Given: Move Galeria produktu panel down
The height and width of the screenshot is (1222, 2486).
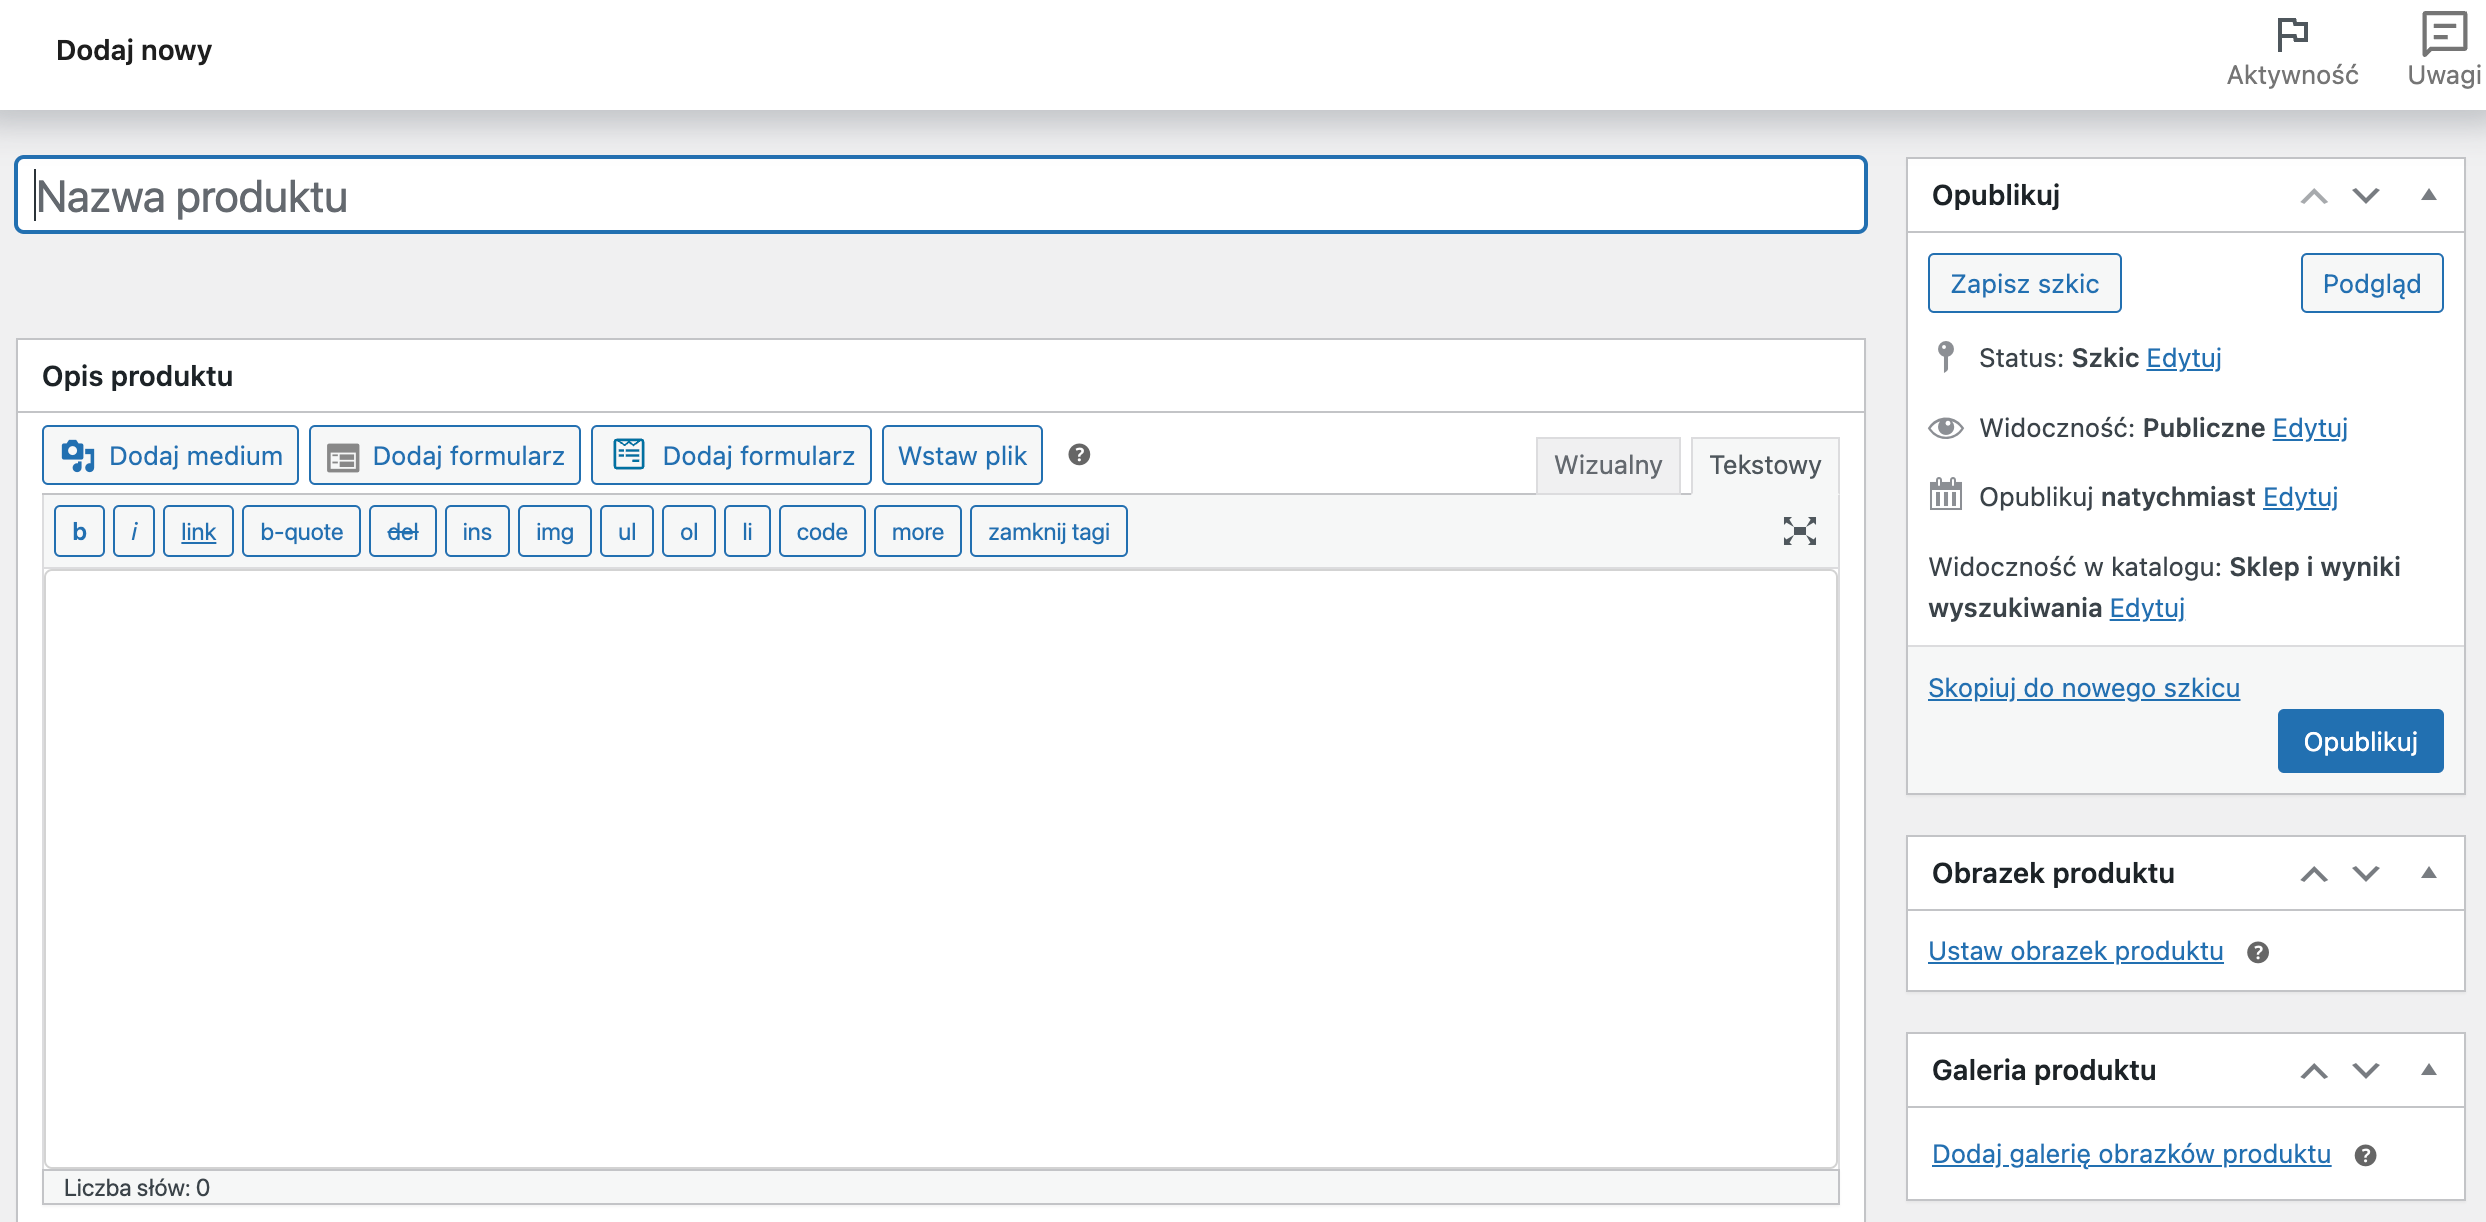Looking at the screenshot, I should point(2366,1071).
